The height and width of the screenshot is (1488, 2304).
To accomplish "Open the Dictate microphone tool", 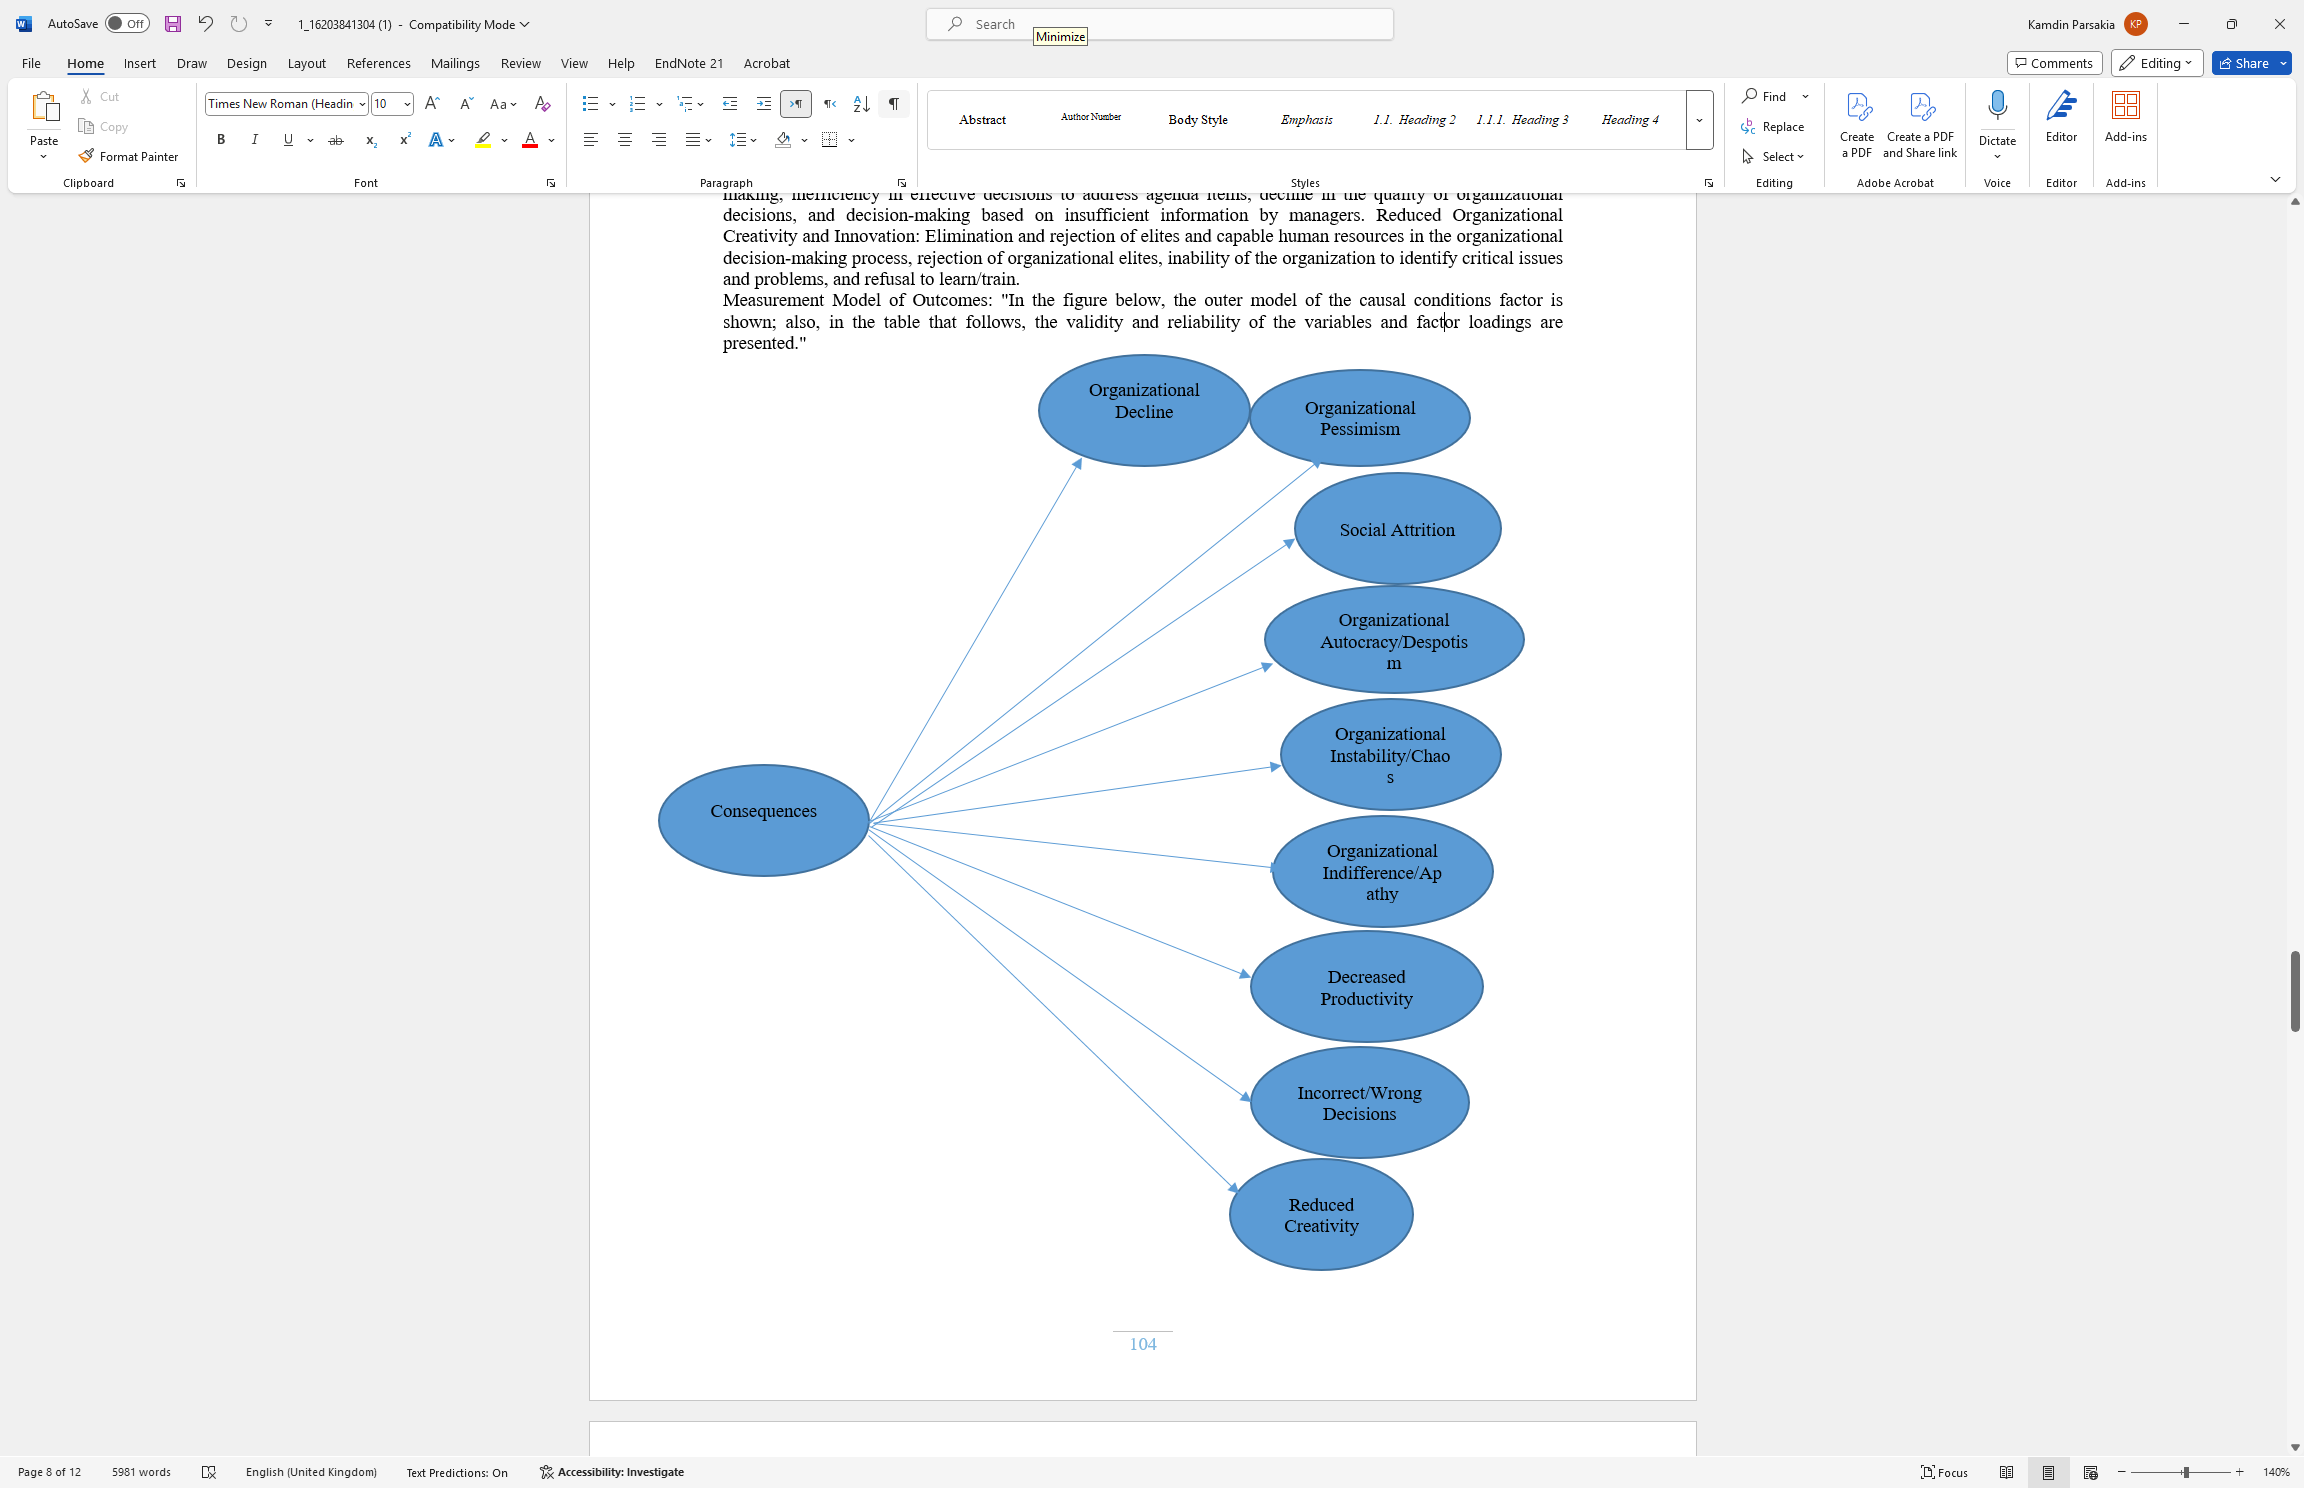I will (1997, 105).
